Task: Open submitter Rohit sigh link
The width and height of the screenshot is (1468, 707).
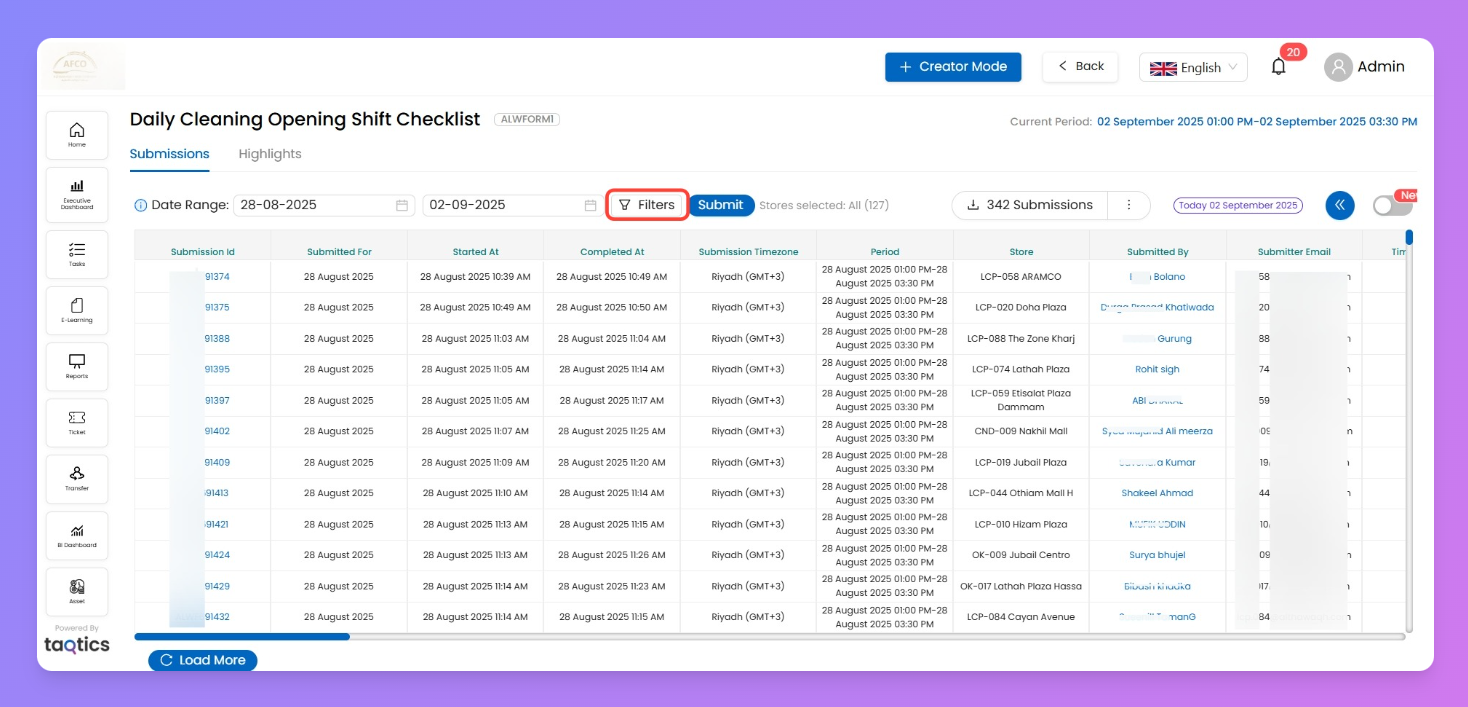Action: [x=1157, y=370]
